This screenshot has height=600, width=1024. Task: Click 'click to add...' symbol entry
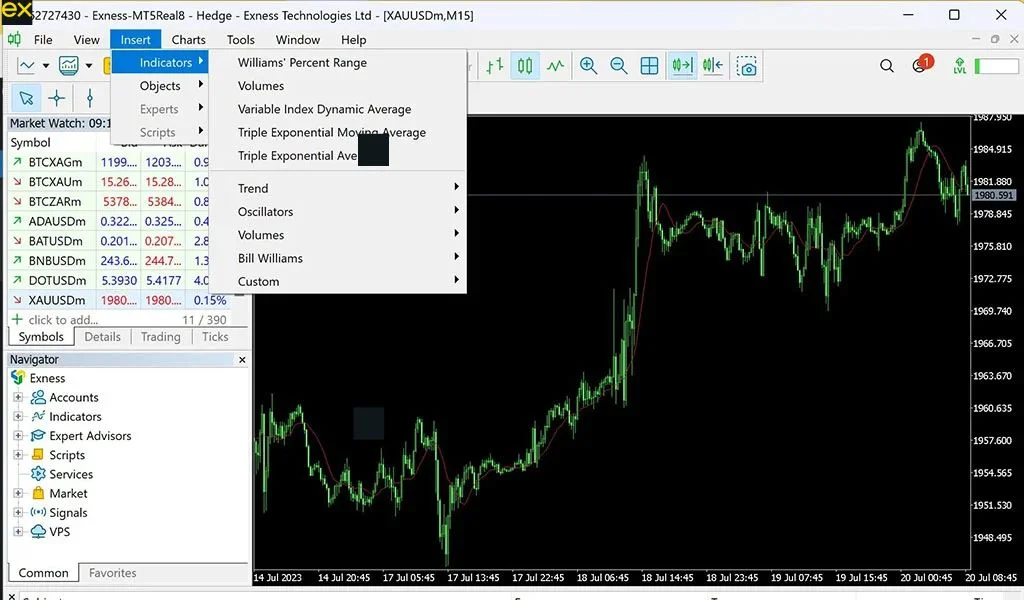point(62,319)
